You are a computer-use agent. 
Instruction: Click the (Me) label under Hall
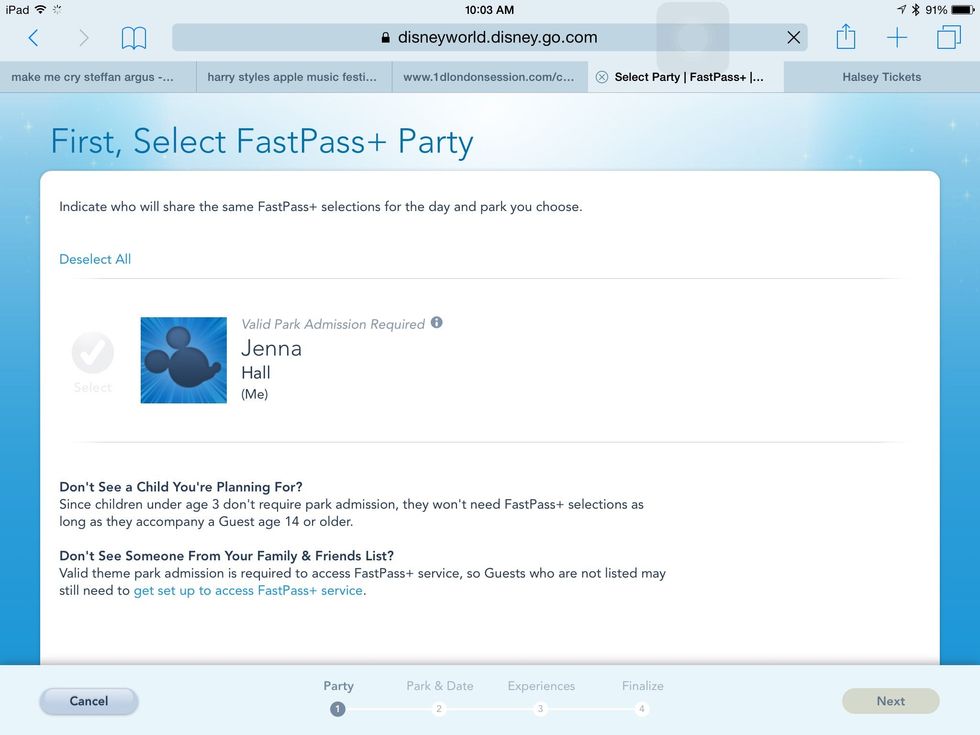pos(254,394)
